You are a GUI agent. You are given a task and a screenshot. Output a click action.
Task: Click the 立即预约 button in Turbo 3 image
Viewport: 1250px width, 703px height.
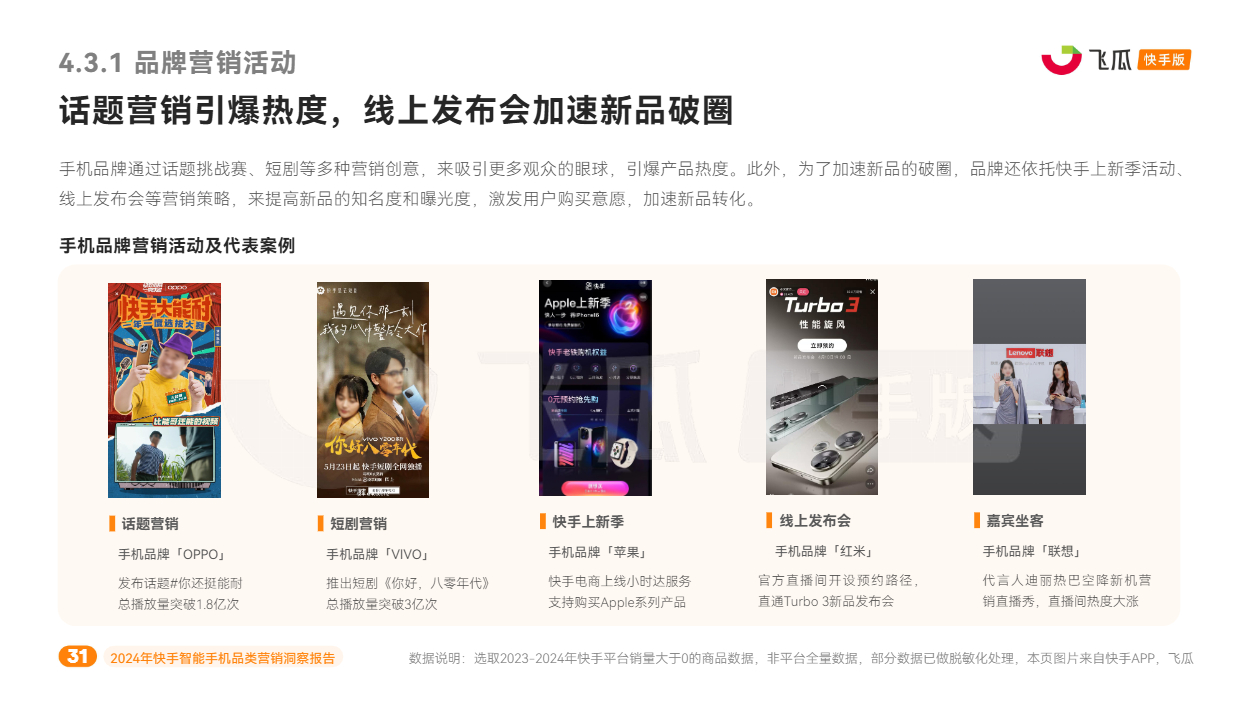click(822, 346)
